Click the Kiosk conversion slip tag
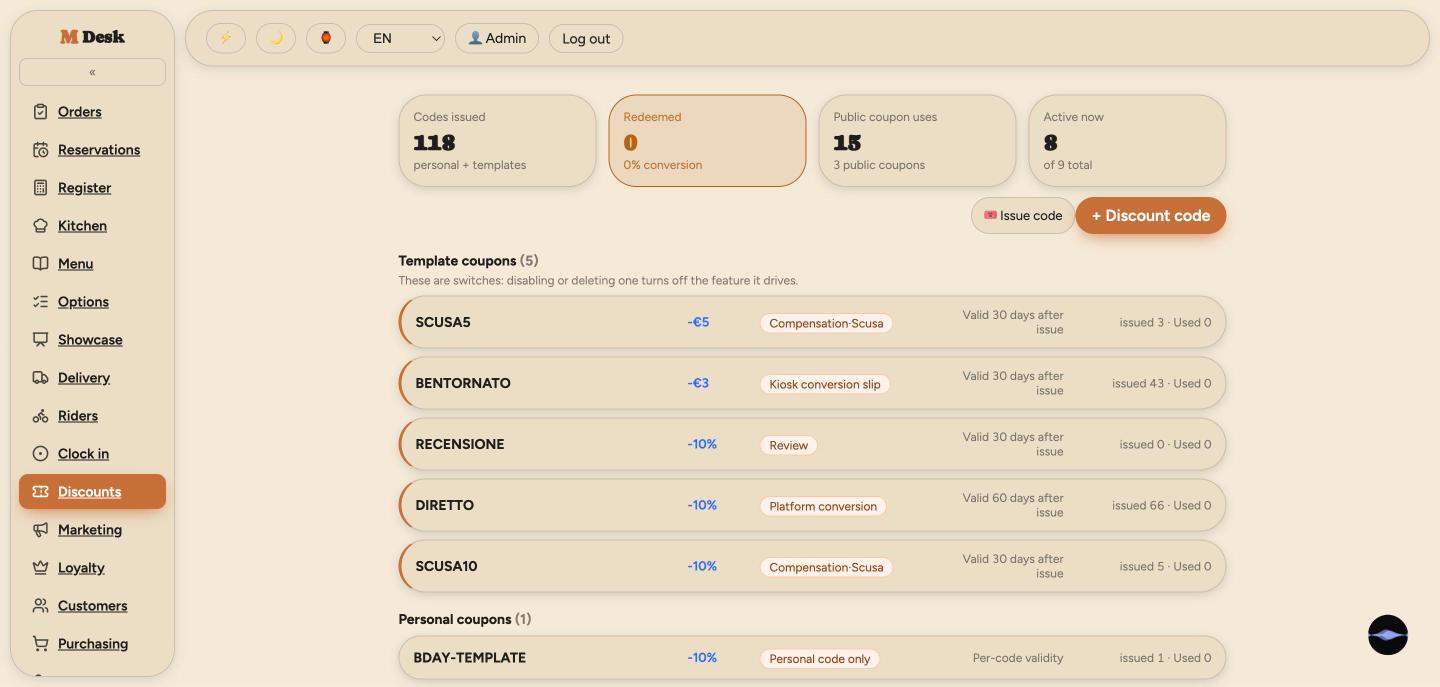Screen dimensions: 1440x687 [x=825, y=384]
